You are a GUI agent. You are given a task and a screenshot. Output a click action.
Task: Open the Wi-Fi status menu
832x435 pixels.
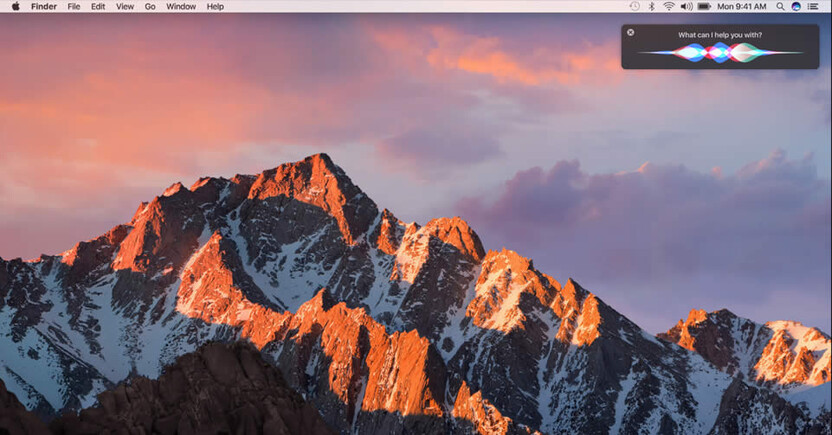[x=669, y=6]
